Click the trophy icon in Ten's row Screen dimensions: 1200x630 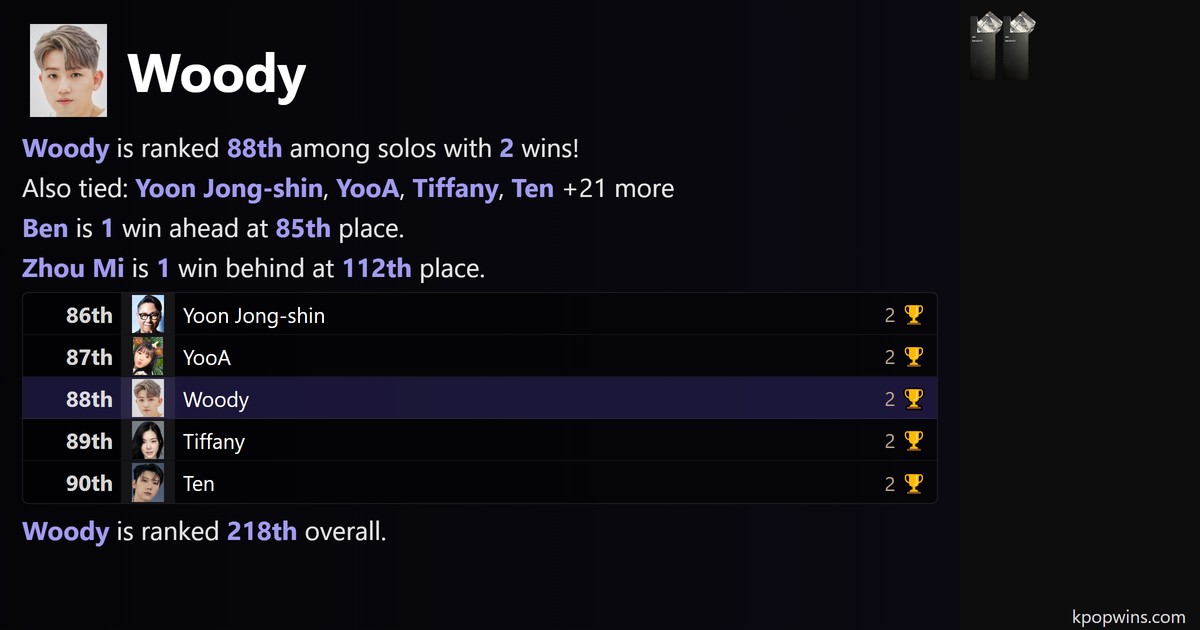tap(913, 484)
